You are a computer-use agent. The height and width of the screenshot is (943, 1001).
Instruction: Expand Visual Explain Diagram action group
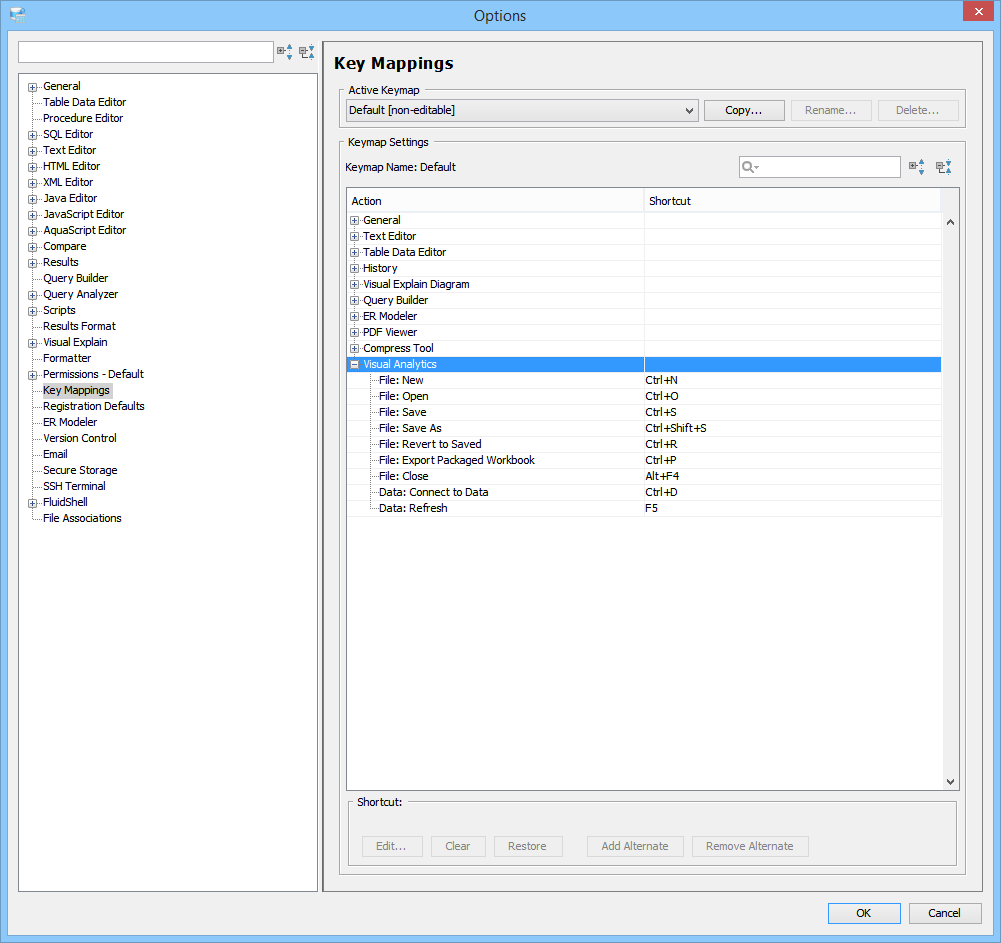point(354,284)
